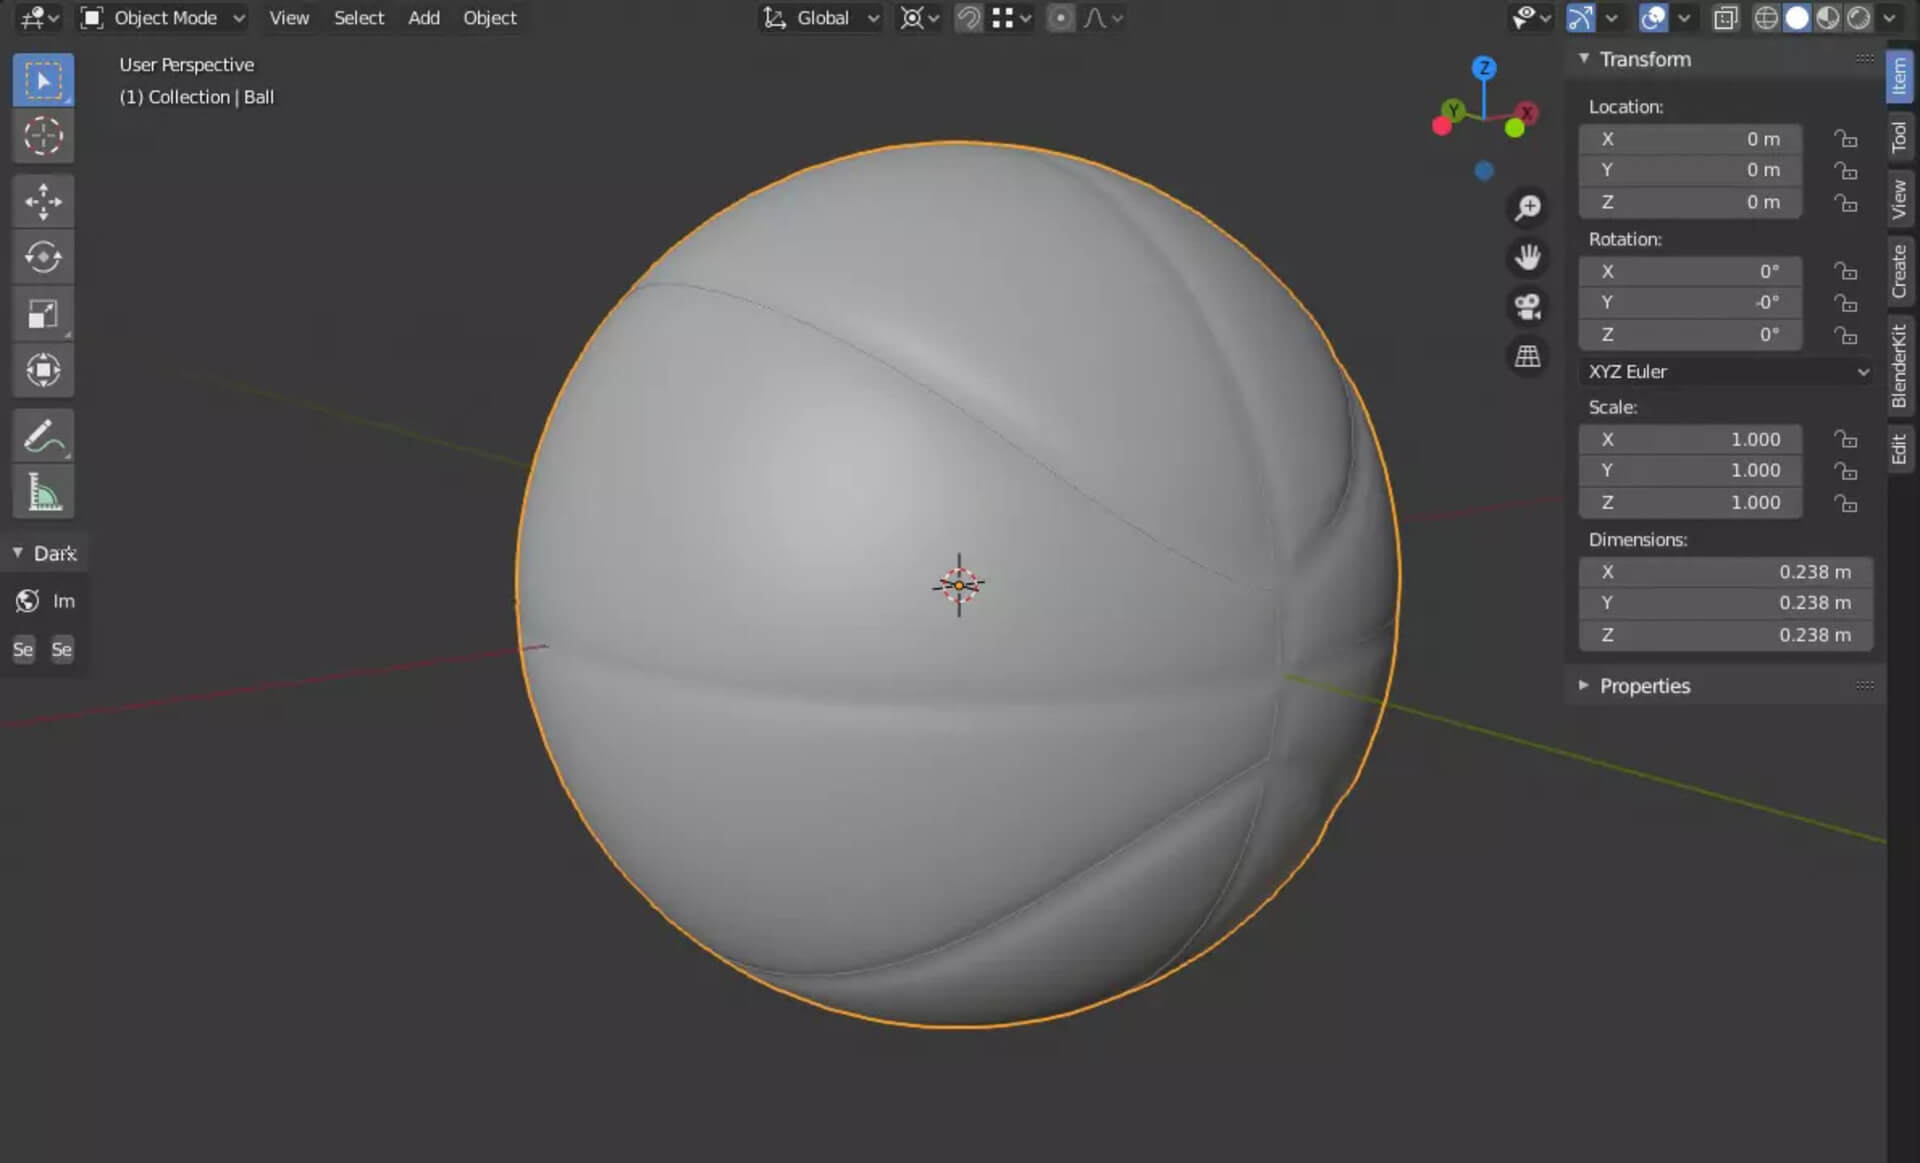
Task: Toggle lock for Location X
Action: (x=1846, y=139)
